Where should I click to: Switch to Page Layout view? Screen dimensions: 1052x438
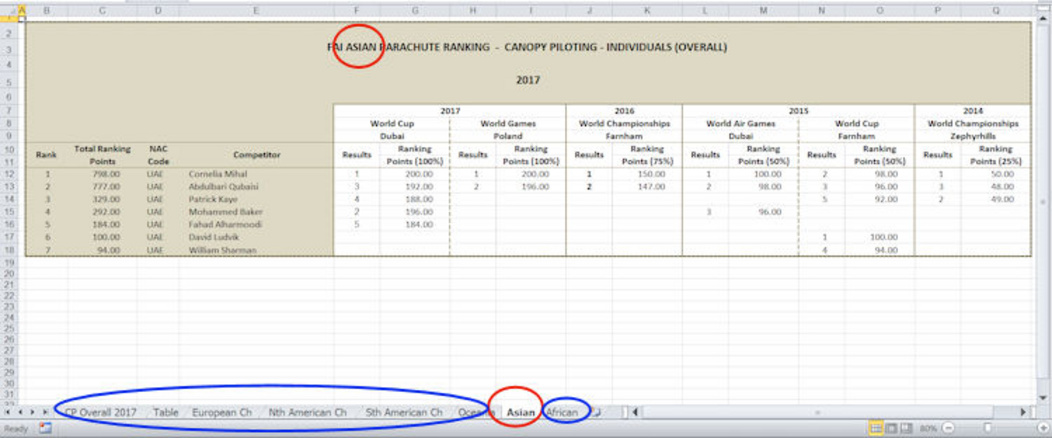[x=890, y=428]
